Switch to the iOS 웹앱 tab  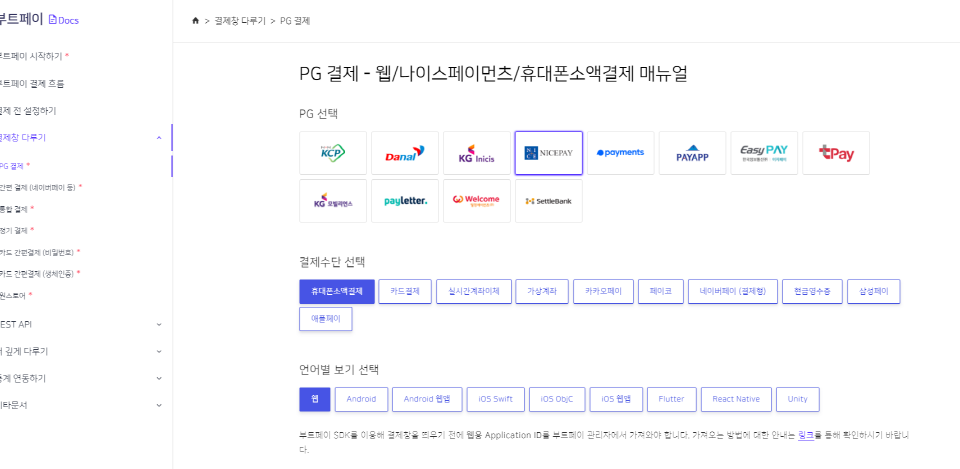(x=617, y=399)
